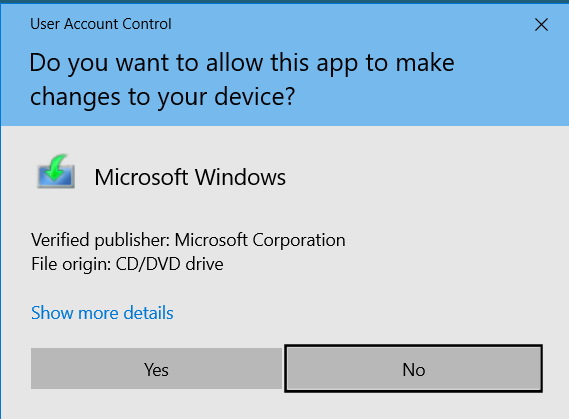Viewport: 569px width, 419px height.
Task: Click the word 'Control' in the dialog title
Action: point(147,24)
